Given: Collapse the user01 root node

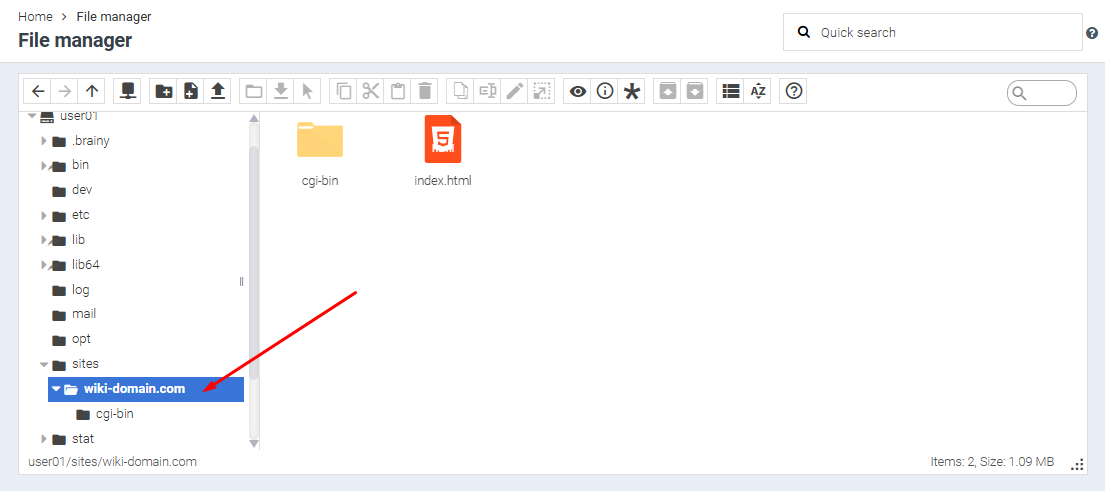Looking at the screenshot, I should pyautogui.click(x=32, y=115).
